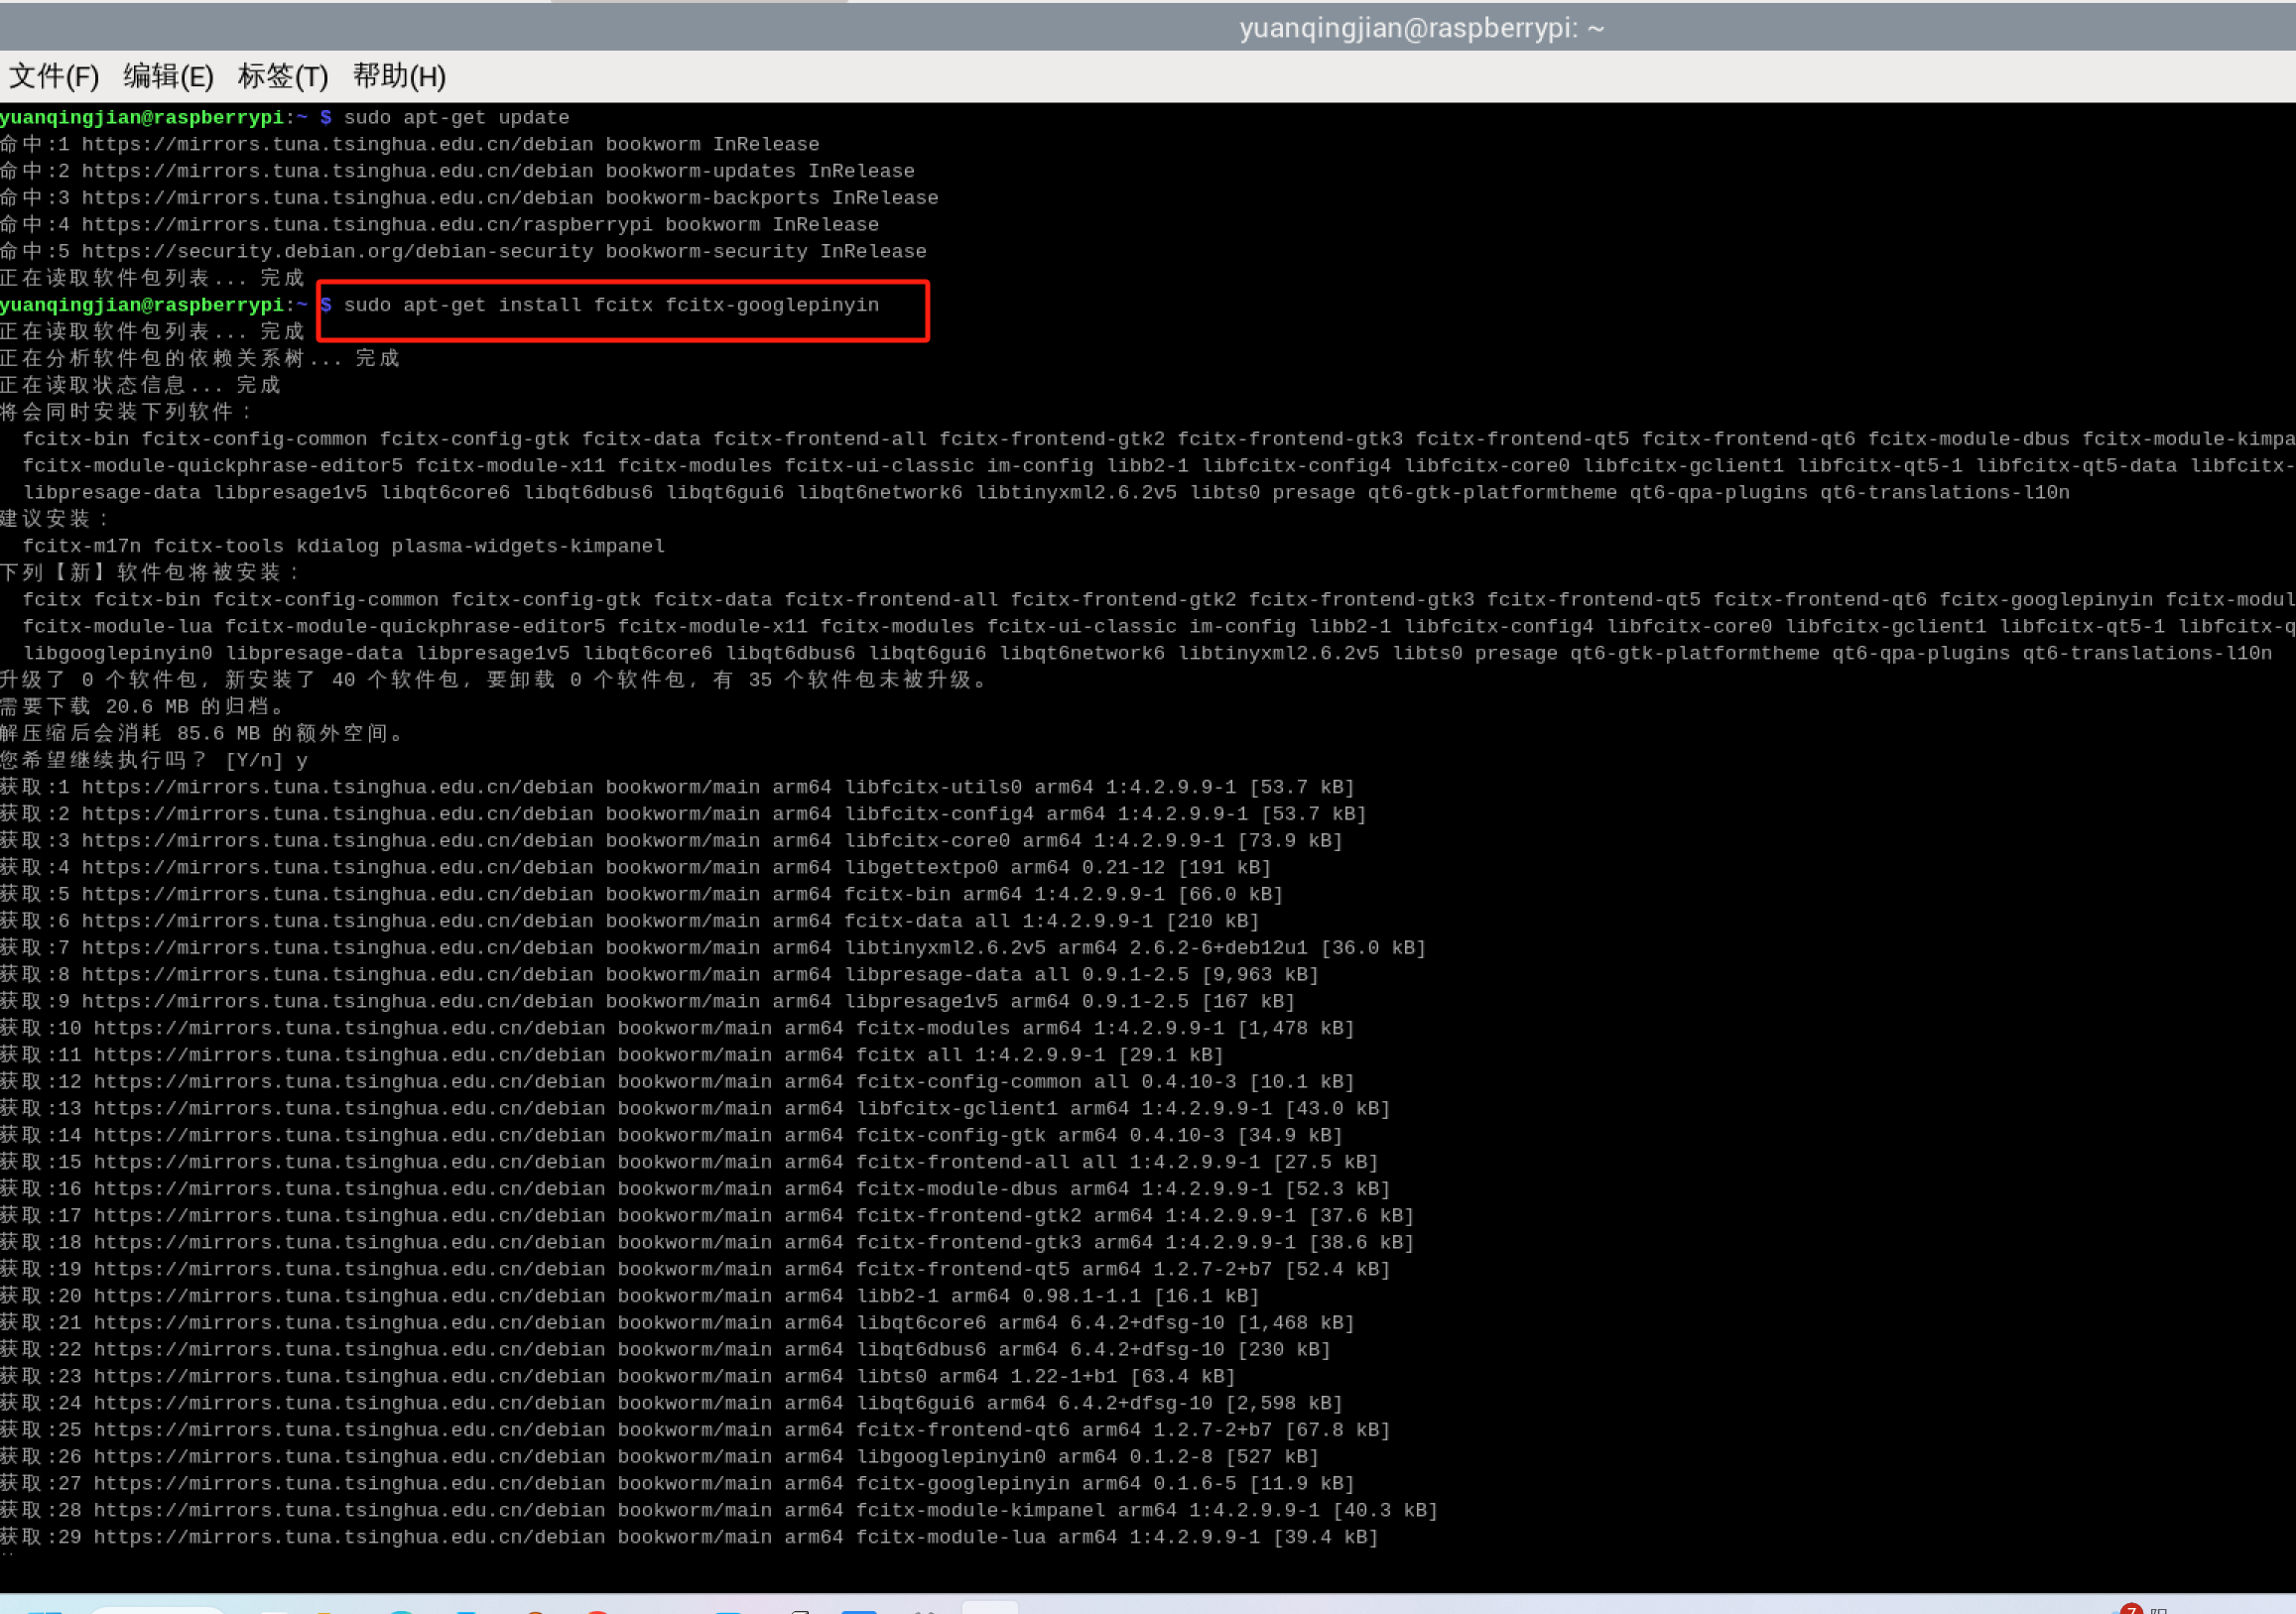Click the 获取:1 libfcitx-utils0 download URL
The width and height of the screenshot is (2296, 1614).
pos(337,788)
